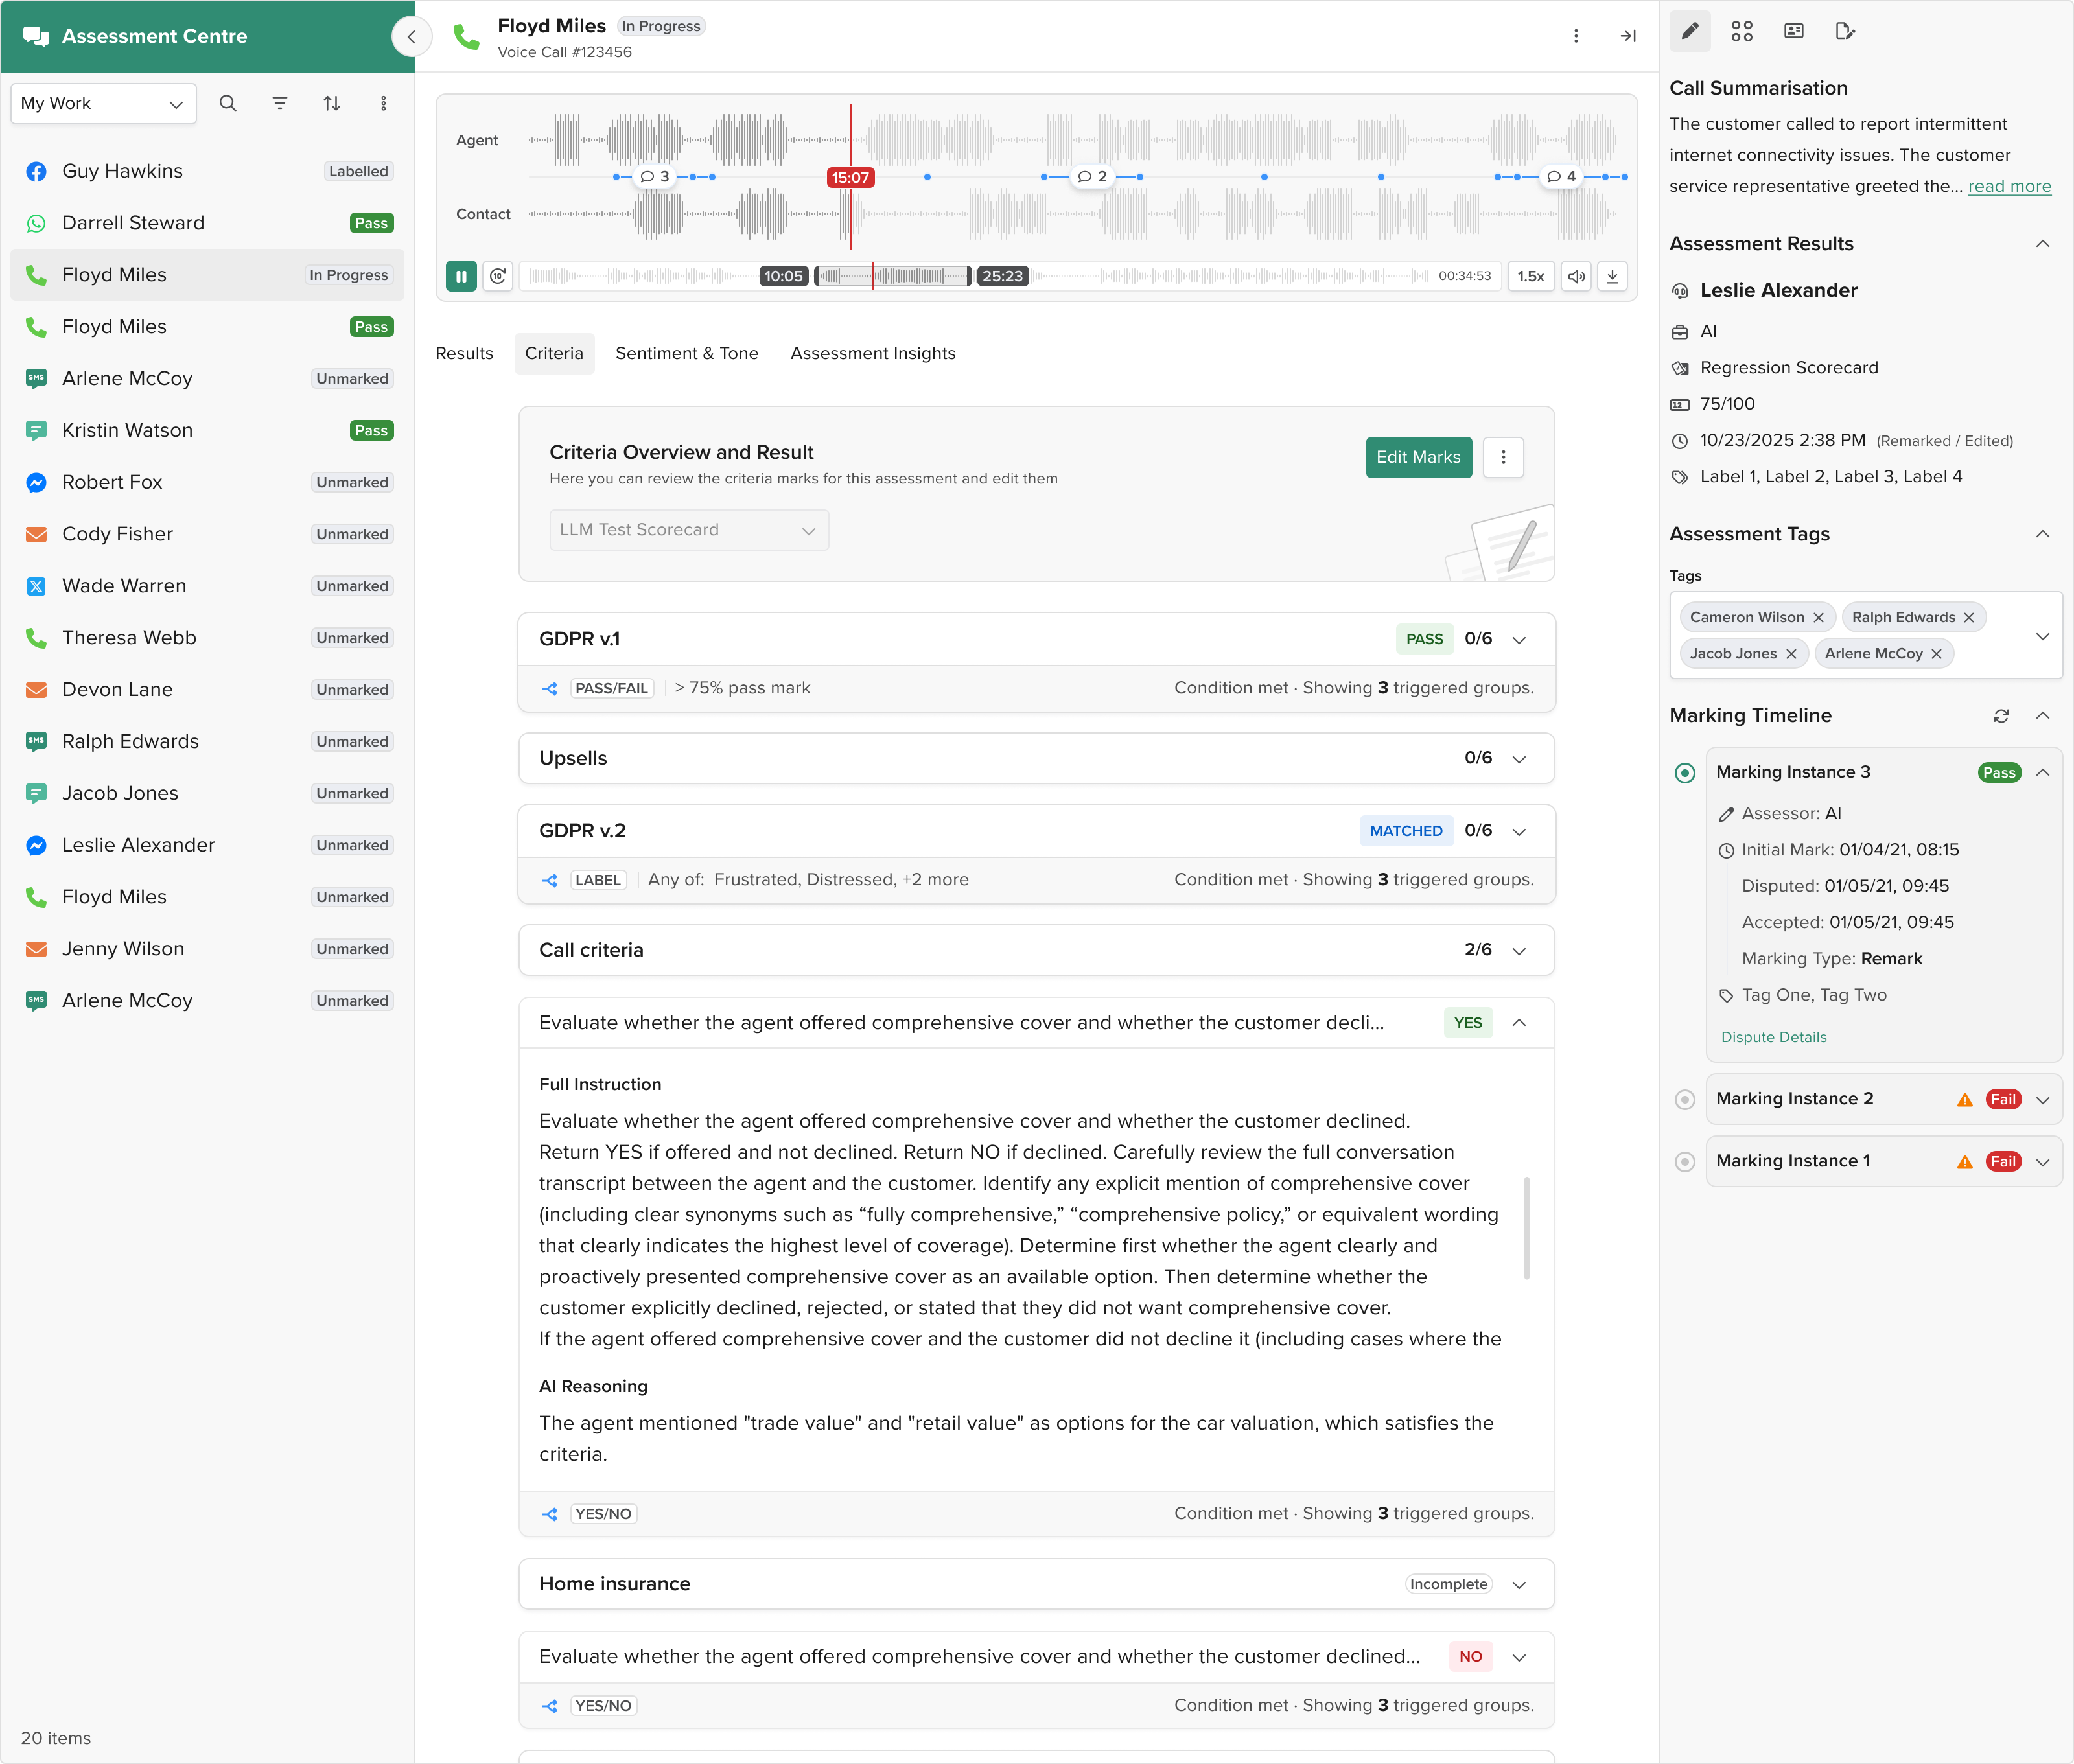Expand the NO comprehensive cover criterion
This screenshot has height=1764, width=2074.
click(1519, 1658)
